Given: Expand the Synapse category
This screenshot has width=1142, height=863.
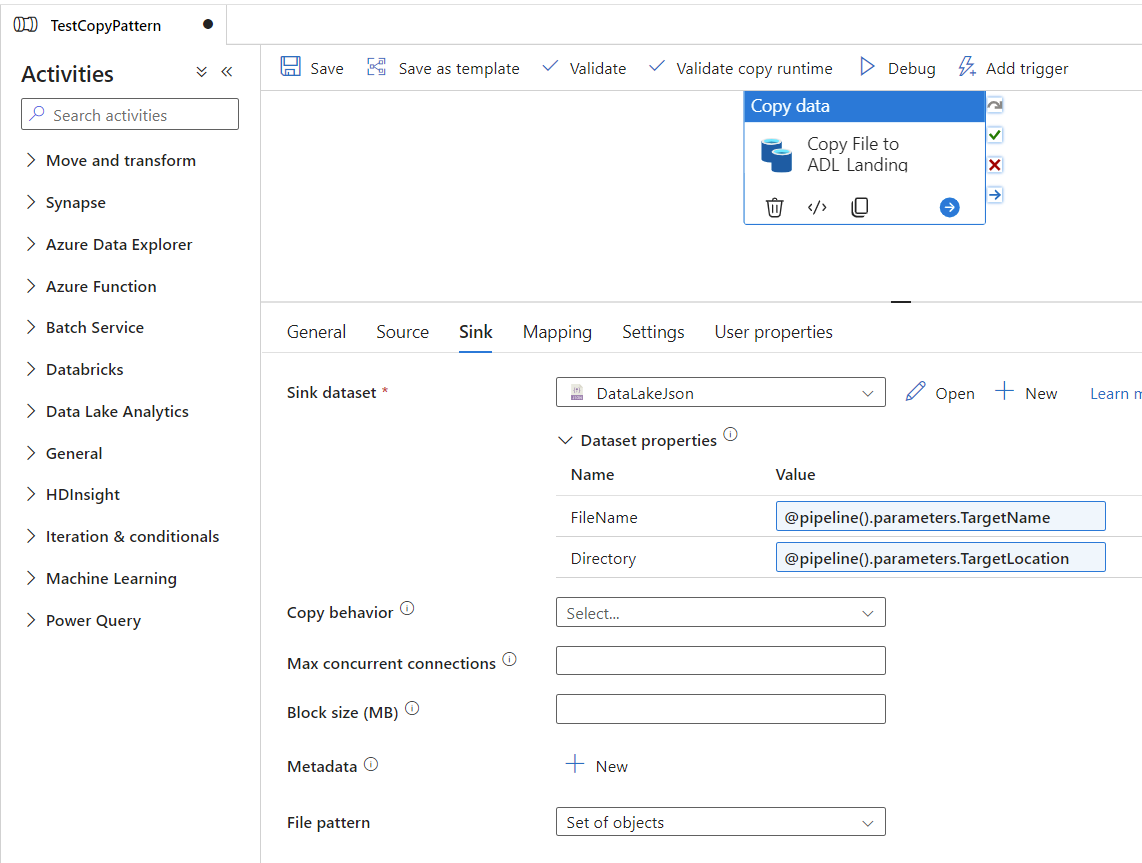Looking at the screenshot, I should (31, 202).
